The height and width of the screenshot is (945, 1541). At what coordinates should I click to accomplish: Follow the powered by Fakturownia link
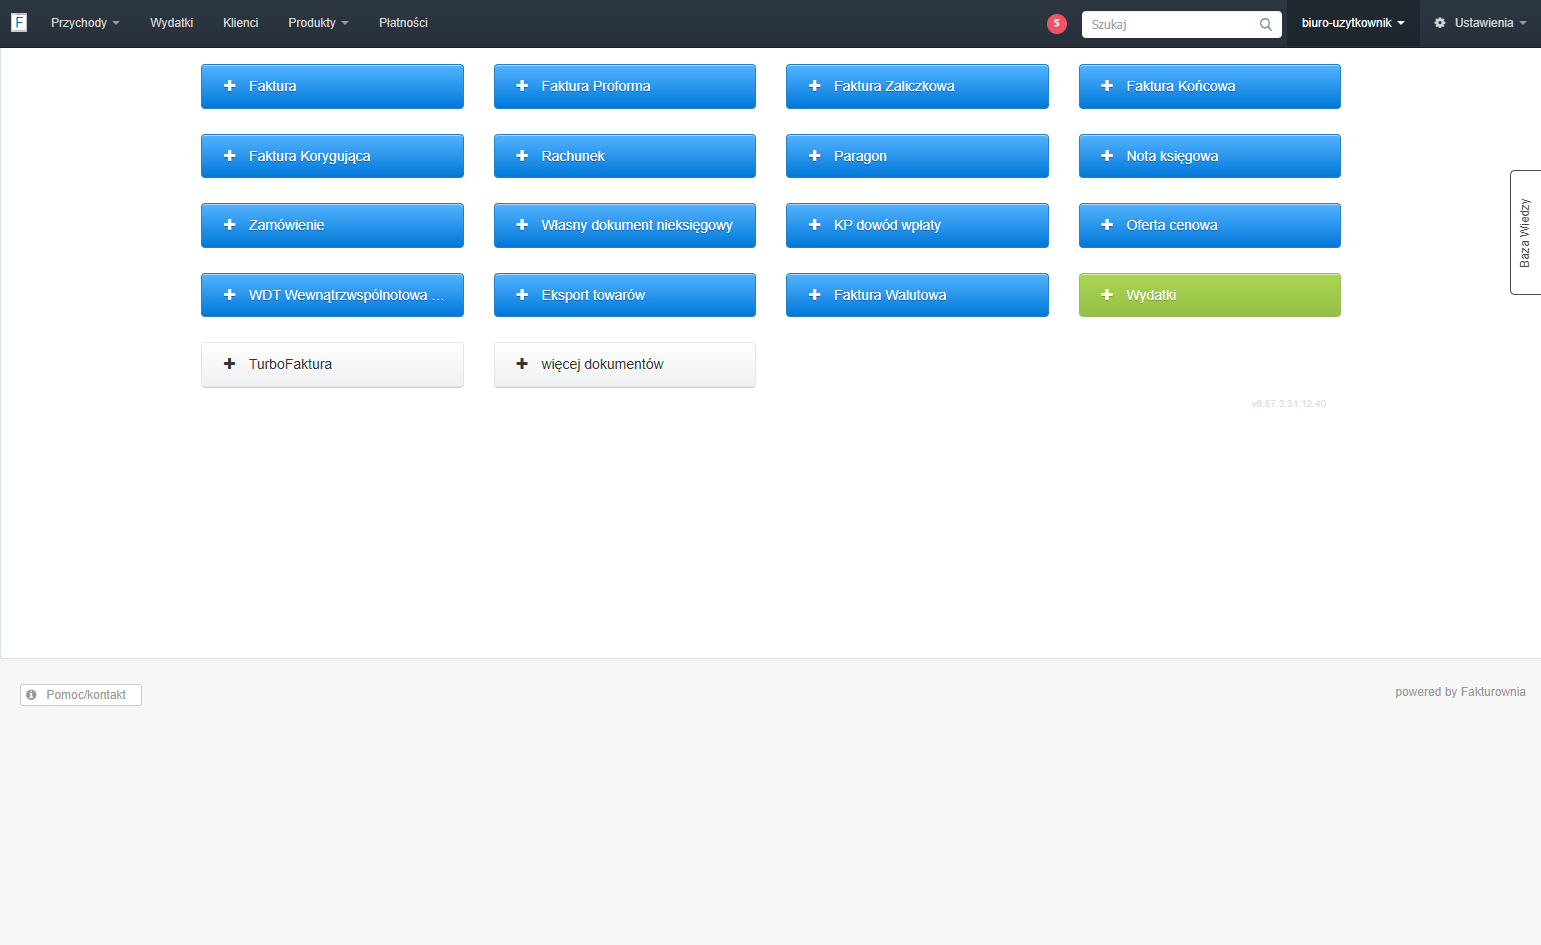tap(1460, 692)
